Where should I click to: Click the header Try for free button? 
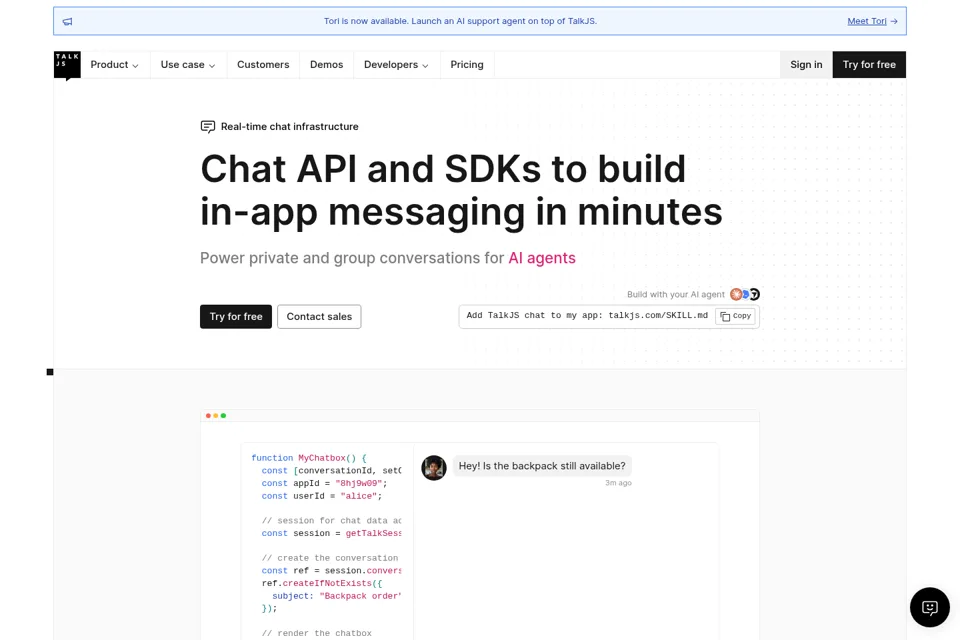(869, 65)
